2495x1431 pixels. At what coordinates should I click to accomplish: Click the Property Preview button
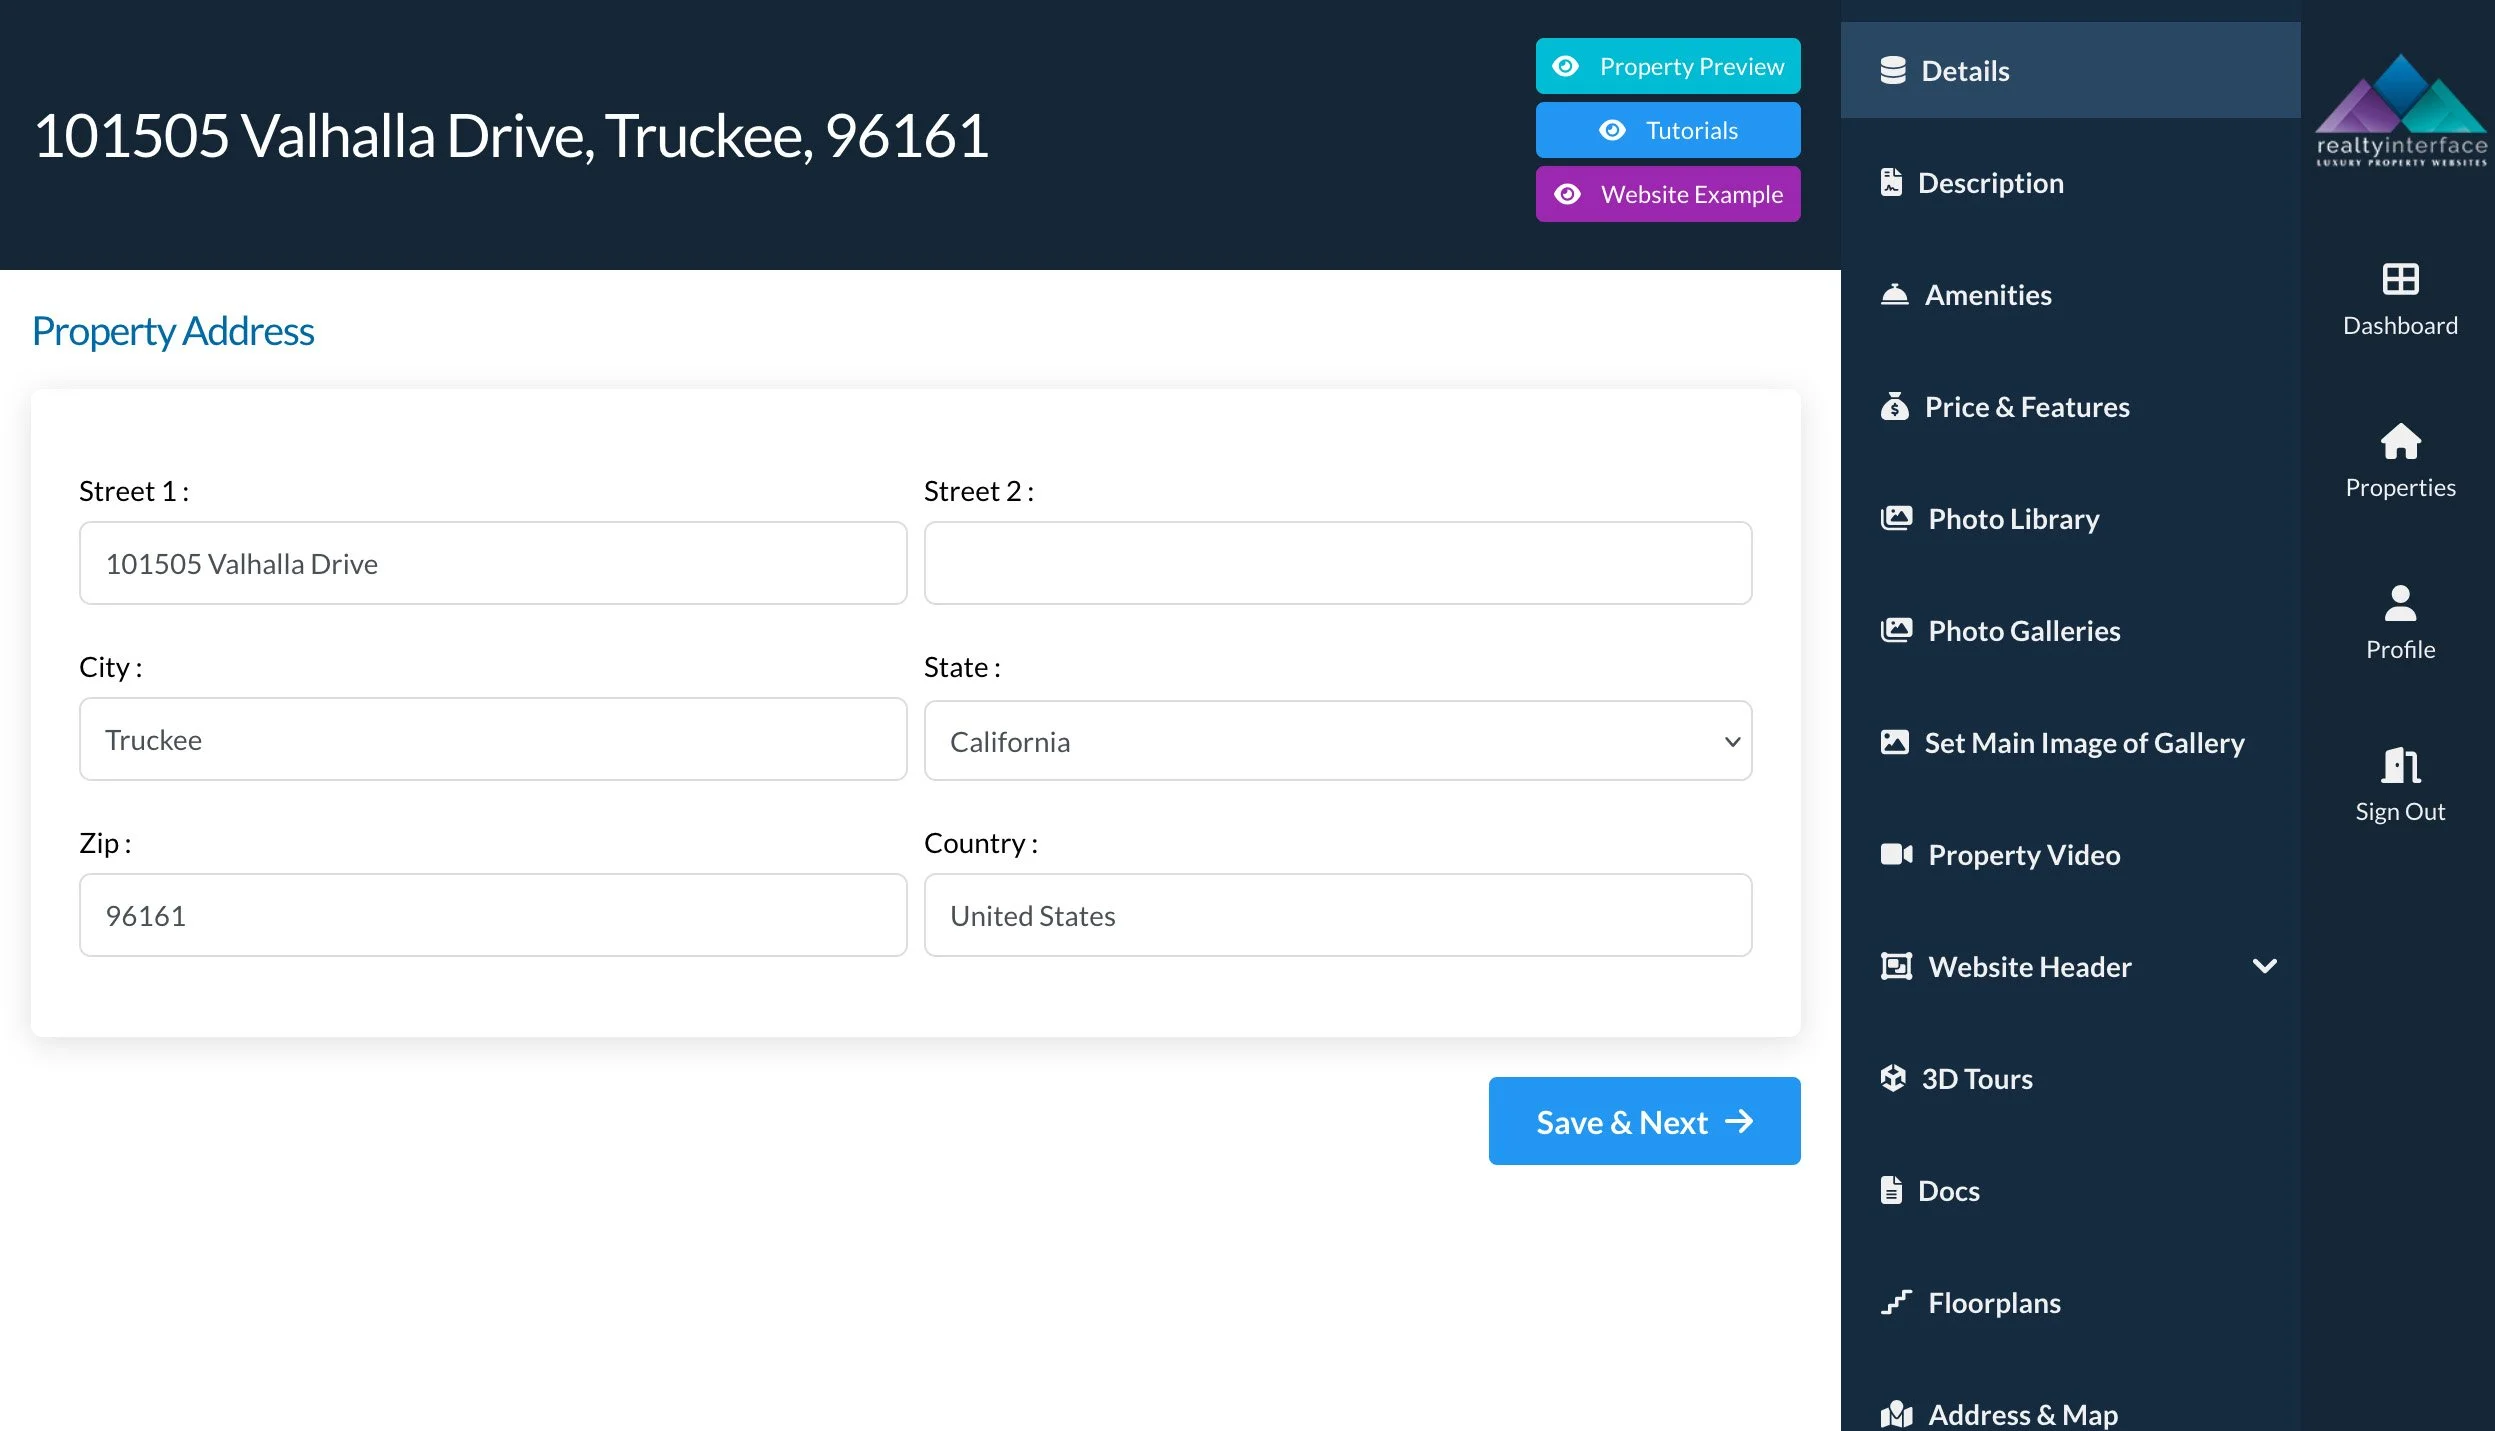coord(1667,66)
